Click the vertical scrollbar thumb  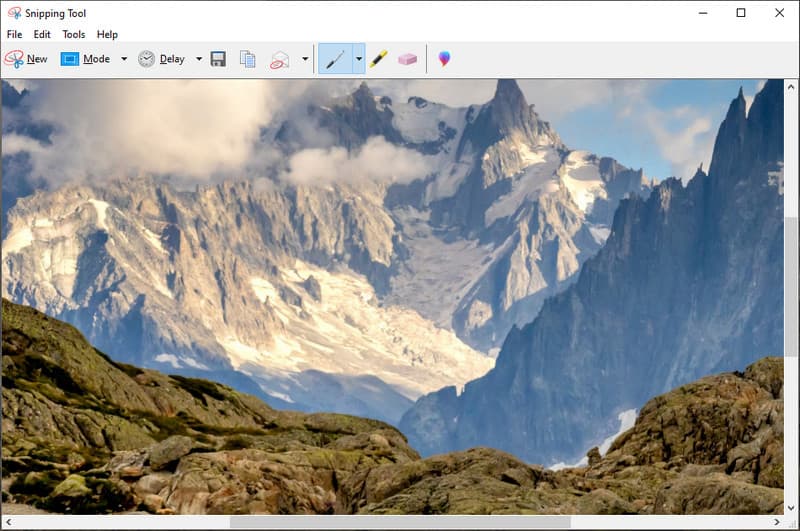point(791,287)
